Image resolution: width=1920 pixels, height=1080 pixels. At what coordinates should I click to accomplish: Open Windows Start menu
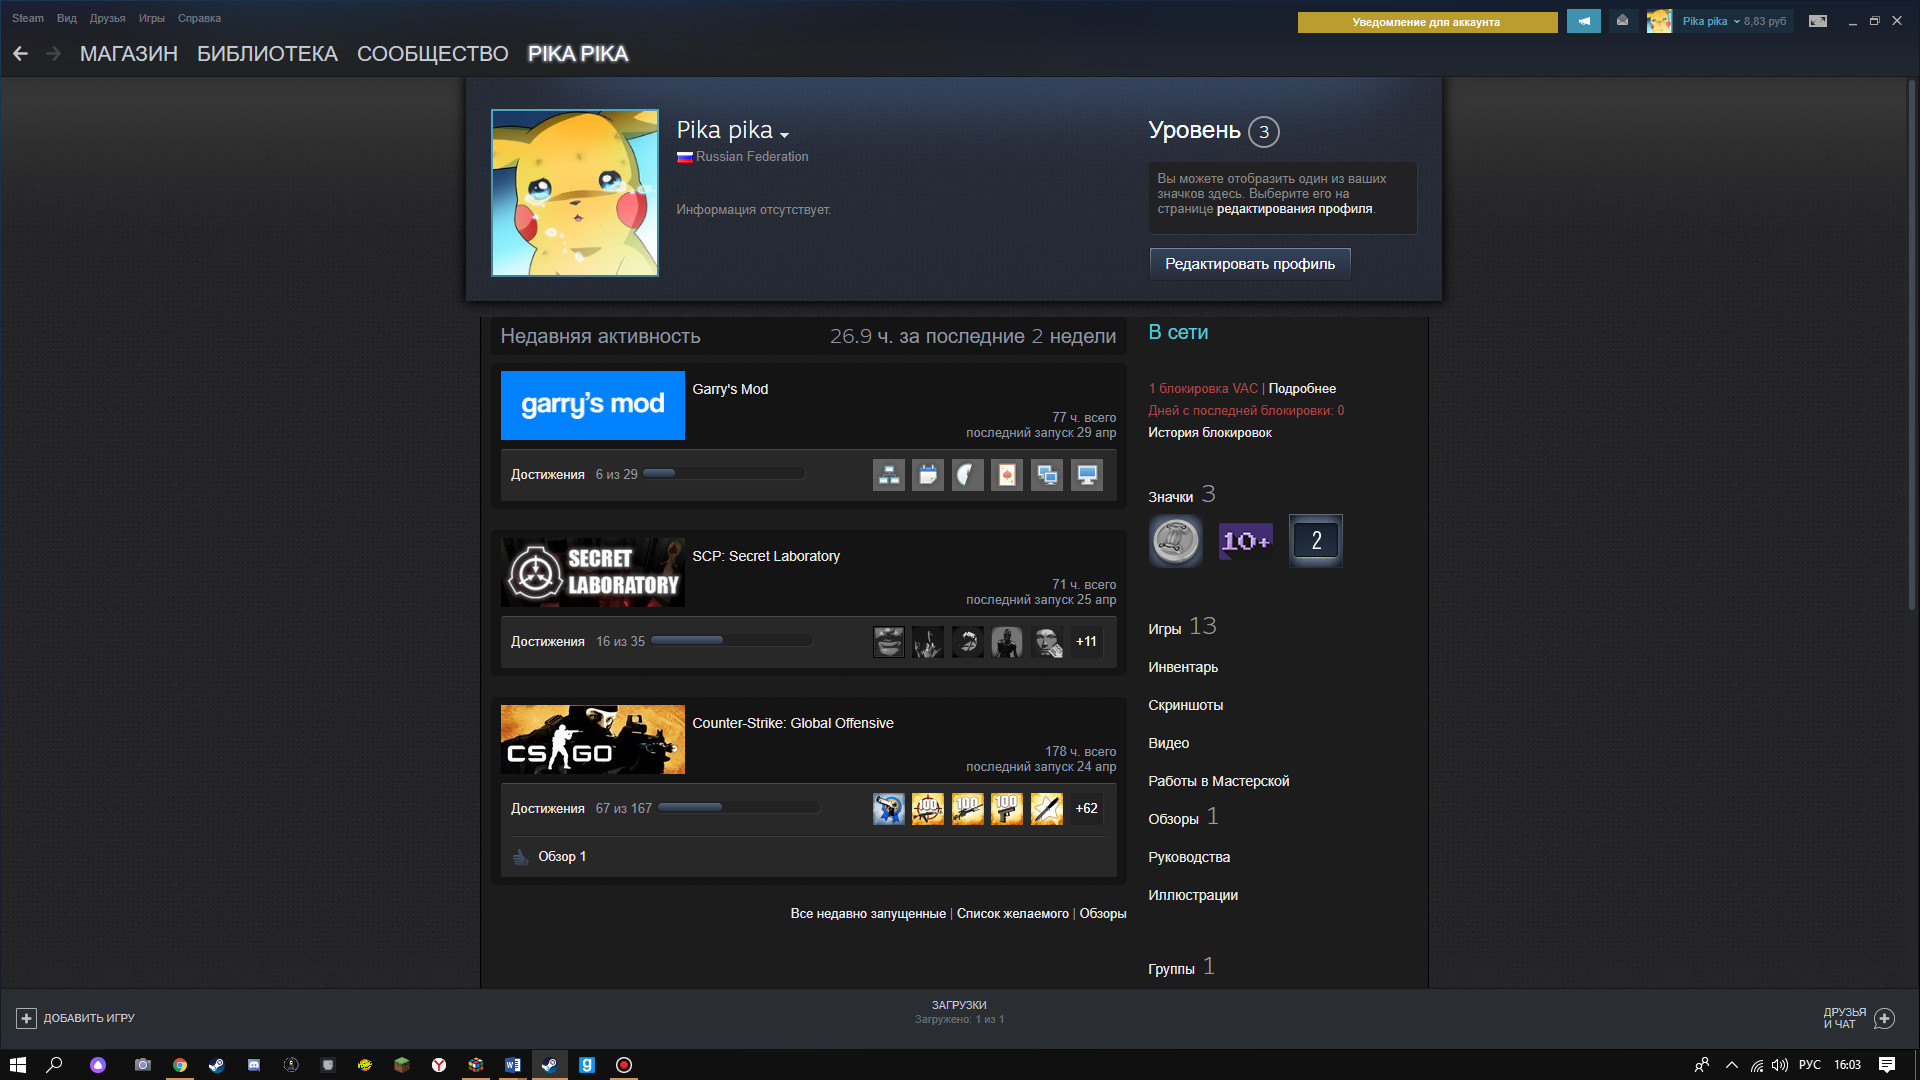tap(17, 1065)
